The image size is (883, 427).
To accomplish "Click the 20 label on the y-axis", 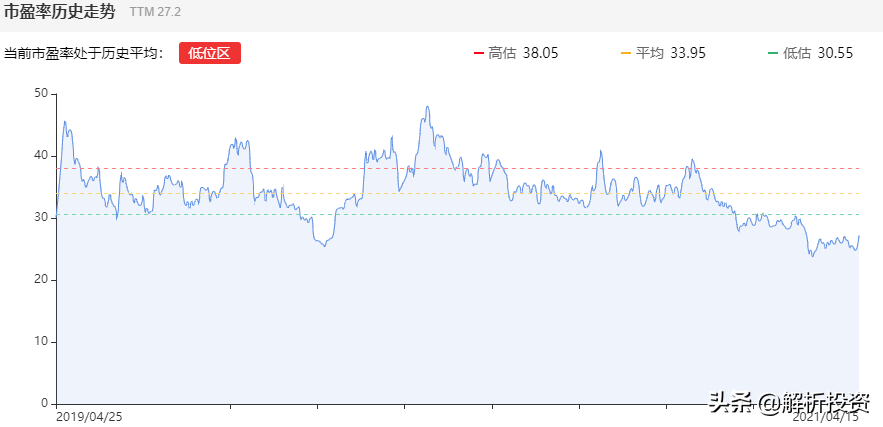I will 41,279.
